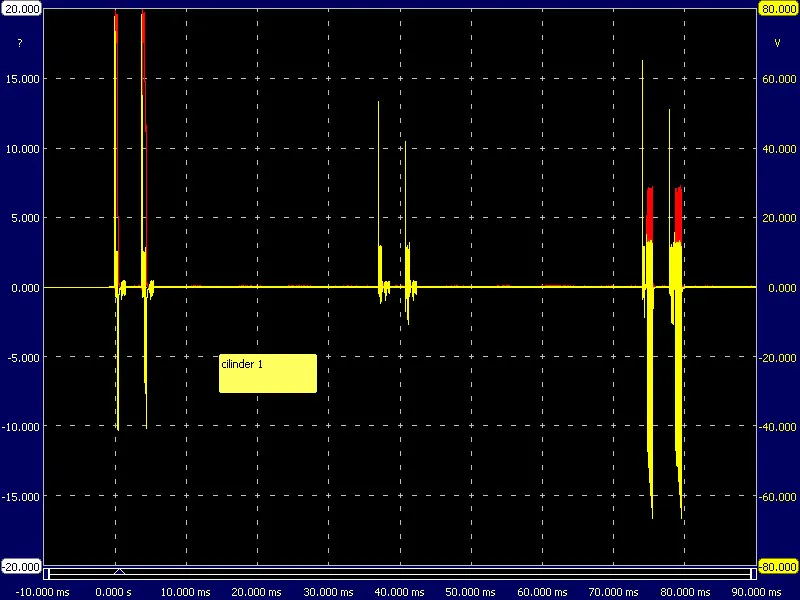Click the 70.000 ms time axis label
The height and width of the screenshot is (600, 800).
[613, 592]
